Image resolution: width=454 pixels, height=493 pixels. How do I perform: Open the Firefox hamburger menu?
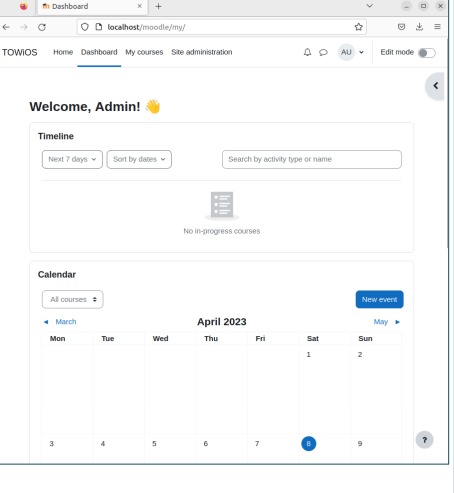pyautogui.click(x=437, y=27)
